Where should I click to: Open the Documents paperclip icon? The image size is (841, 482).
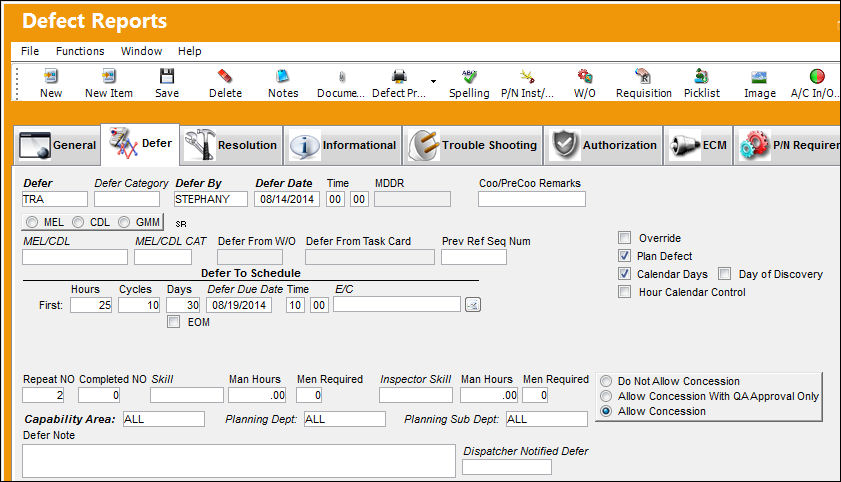[342, 77]
